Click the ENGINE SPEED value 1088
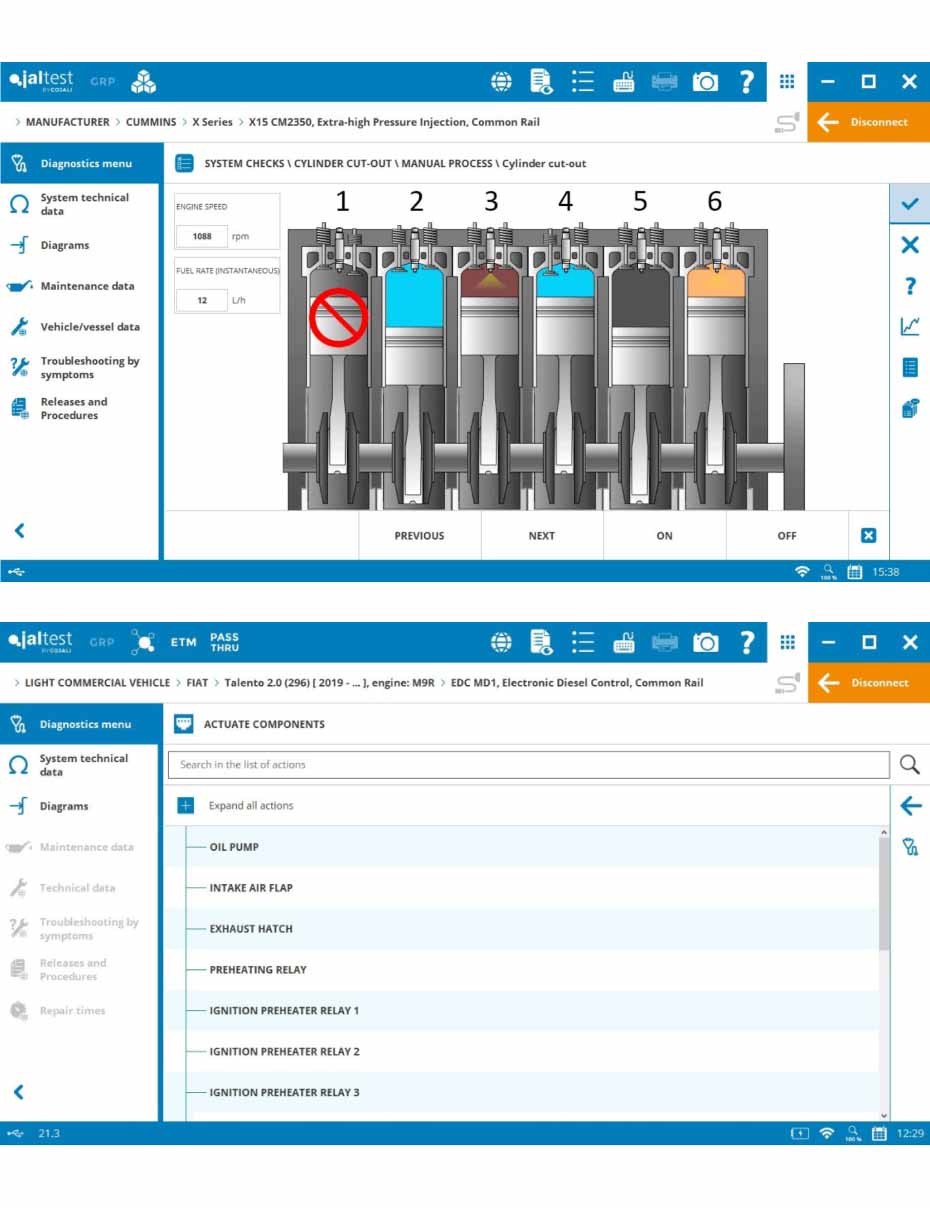Viewport: 930px width, 1208px height. click(x=203, y=237)
